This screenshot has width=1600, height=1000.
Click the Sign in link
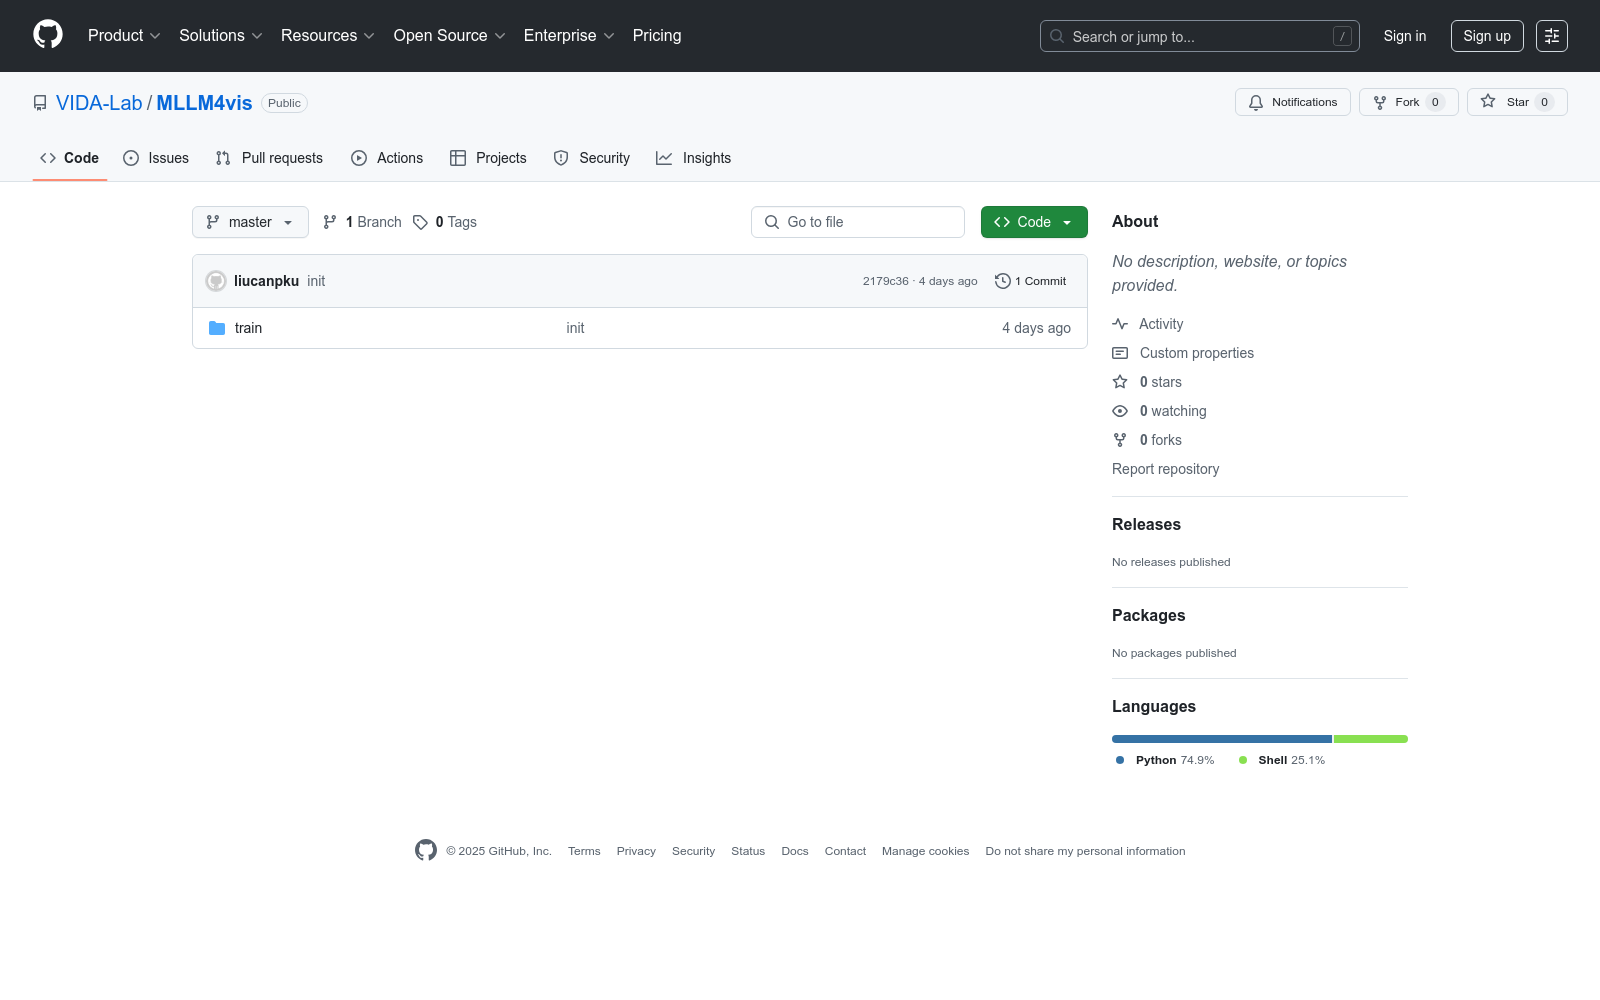1405,36
